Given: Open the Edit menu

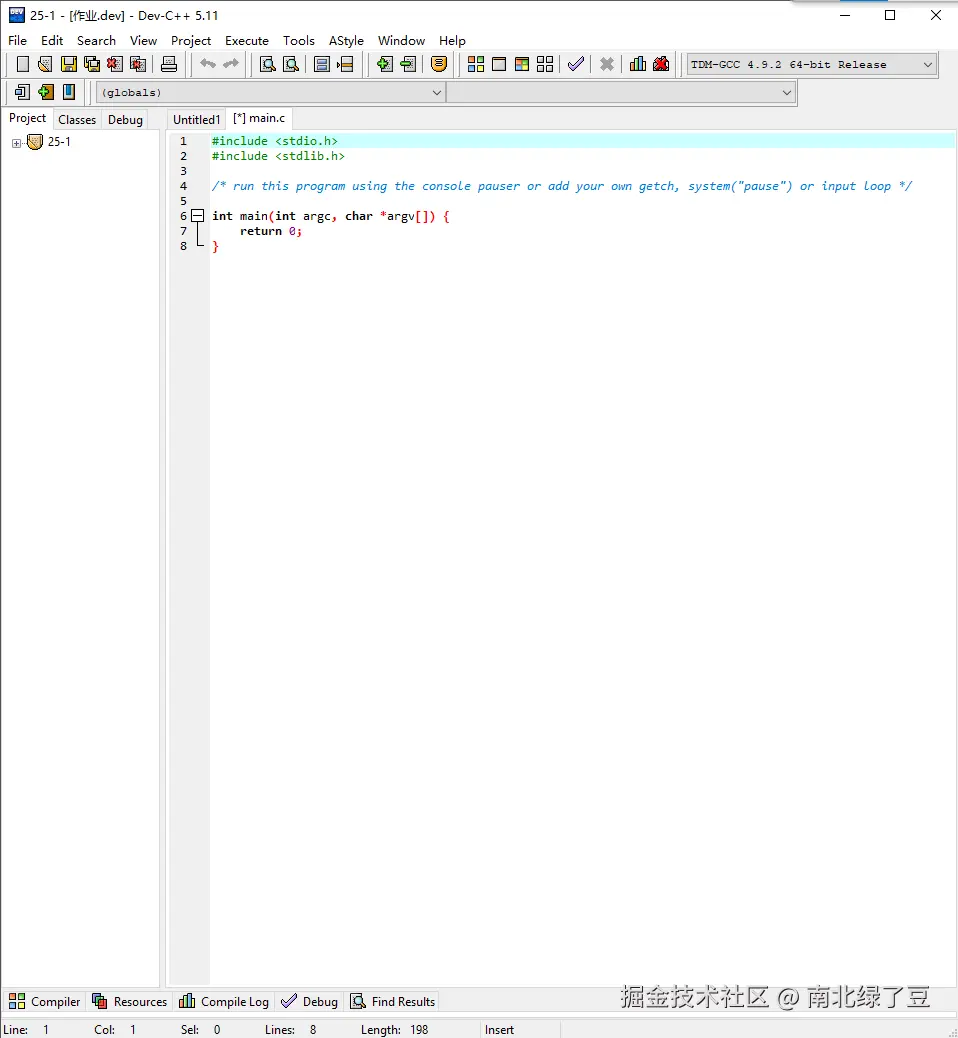Looking at the screenshot, I should click(52, 40).
